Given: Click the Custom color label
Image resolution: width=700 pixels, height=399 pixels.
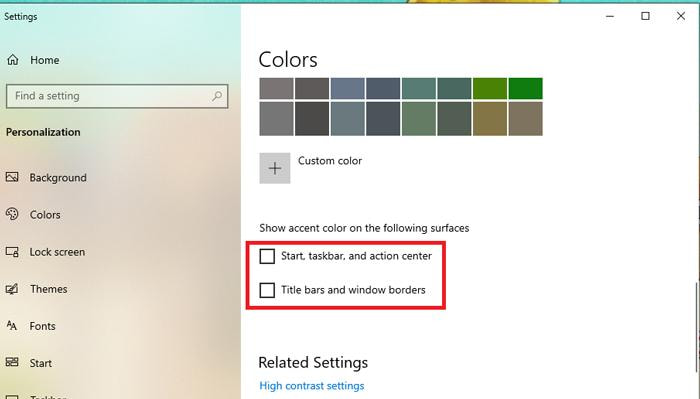Looking at the screenshot, I should (x=330, y=161).
